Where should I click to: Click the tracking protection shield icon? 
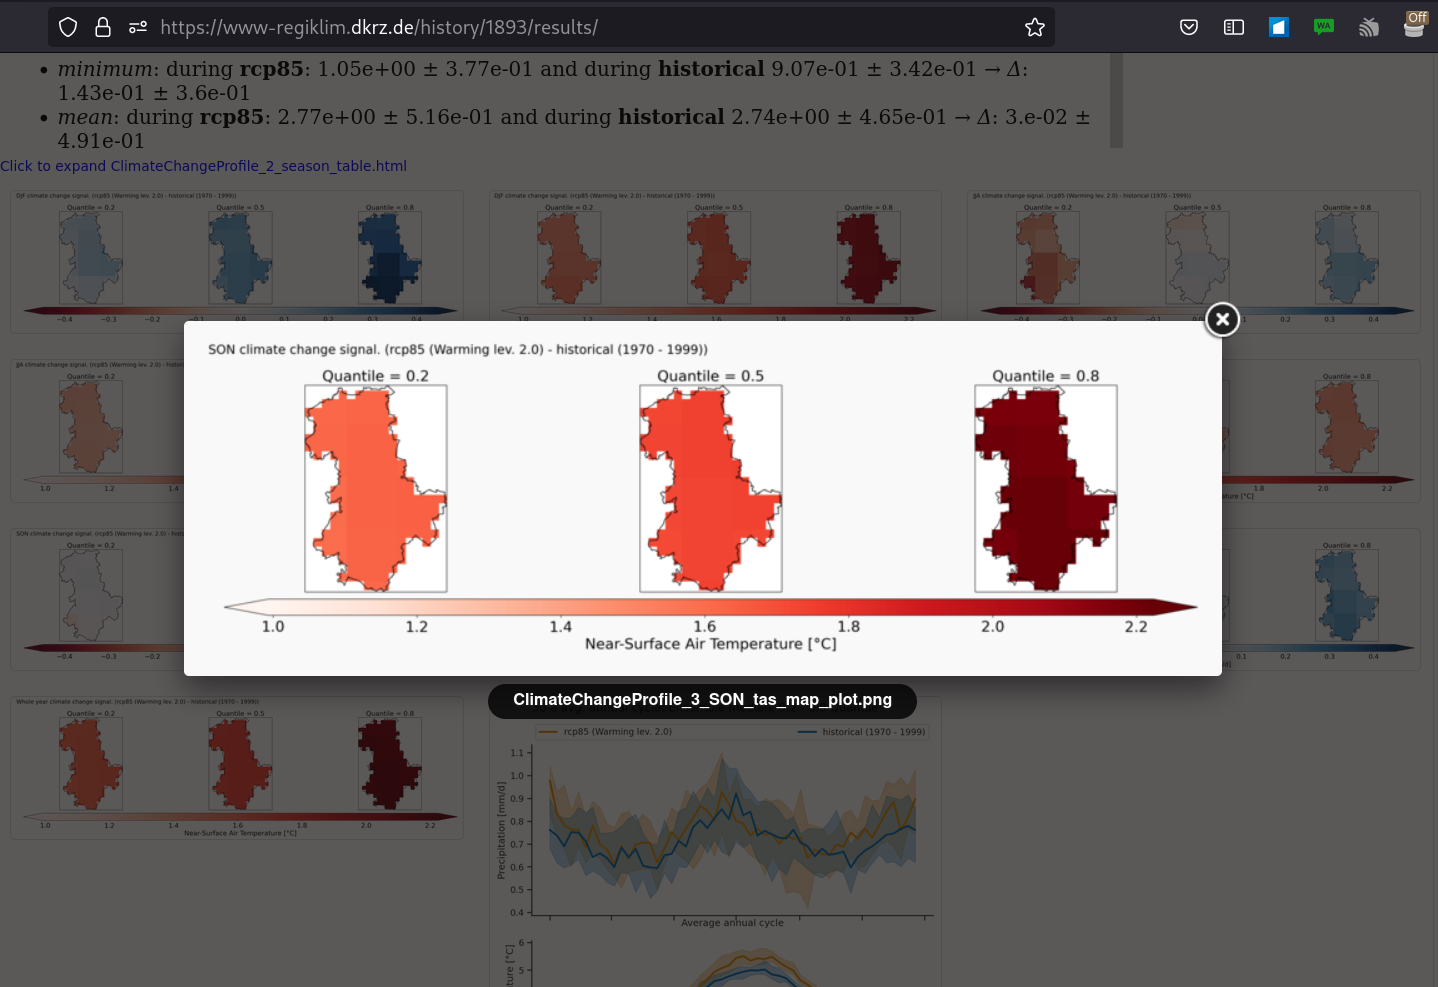[68, 27]
